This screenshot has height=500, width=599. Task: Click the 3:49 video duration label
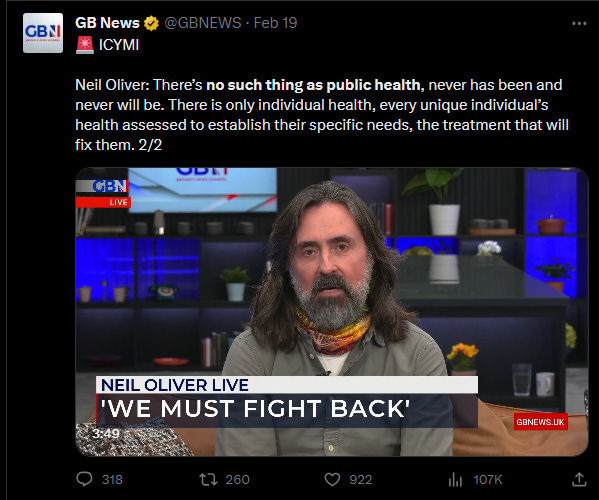coord(106,434)
